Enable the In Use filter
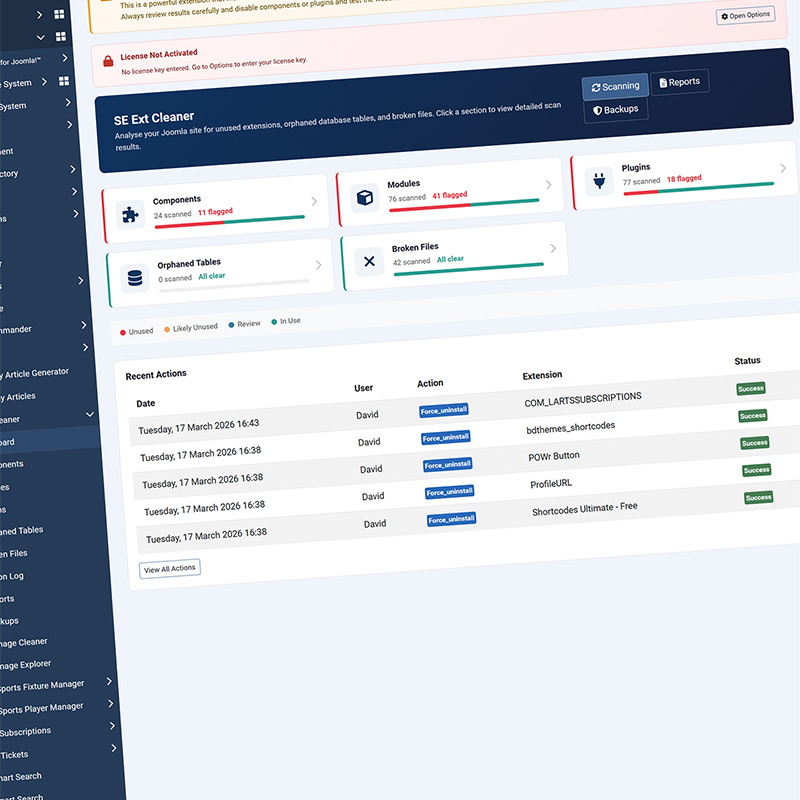 click(x=290, y=320)
